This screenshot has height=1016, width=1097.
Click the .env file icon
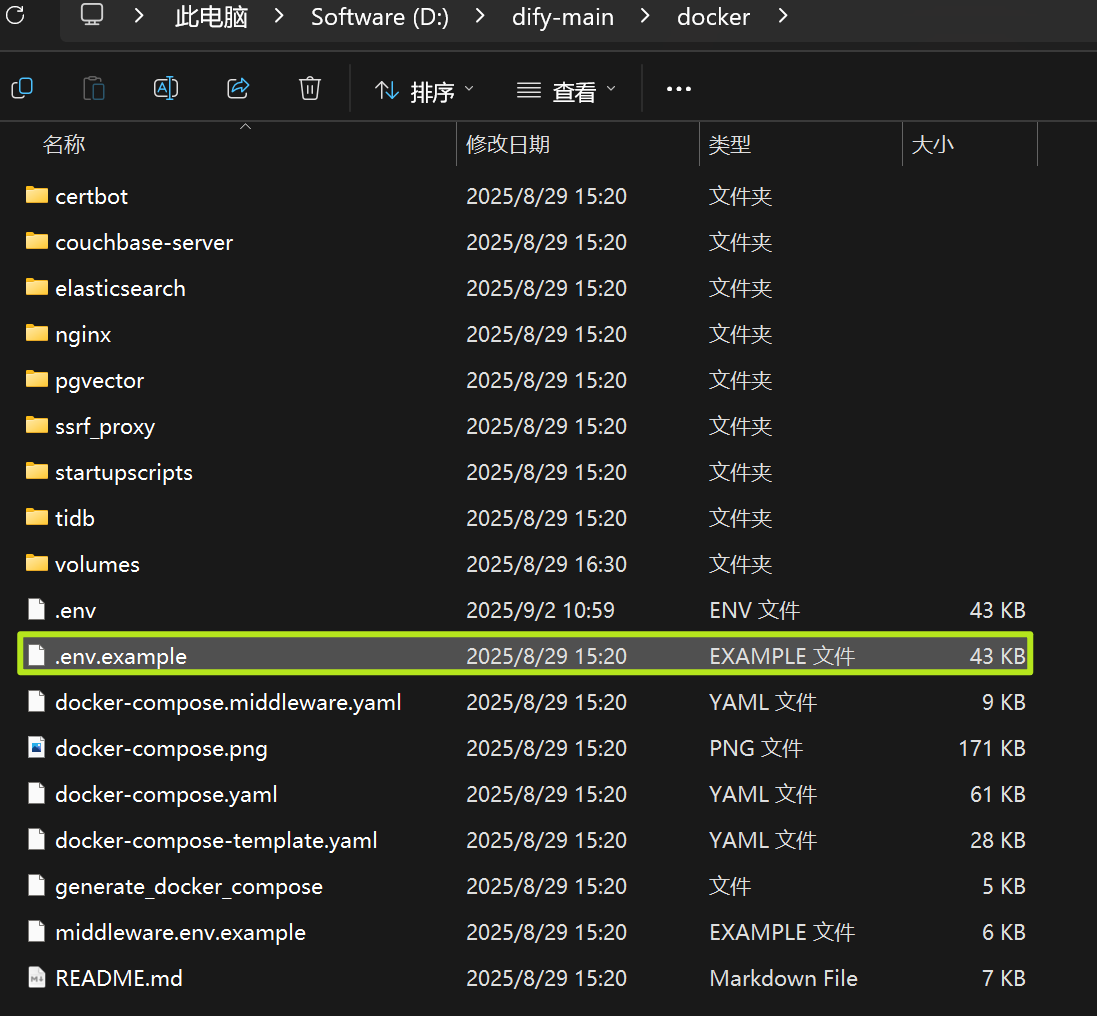(36, 609)
